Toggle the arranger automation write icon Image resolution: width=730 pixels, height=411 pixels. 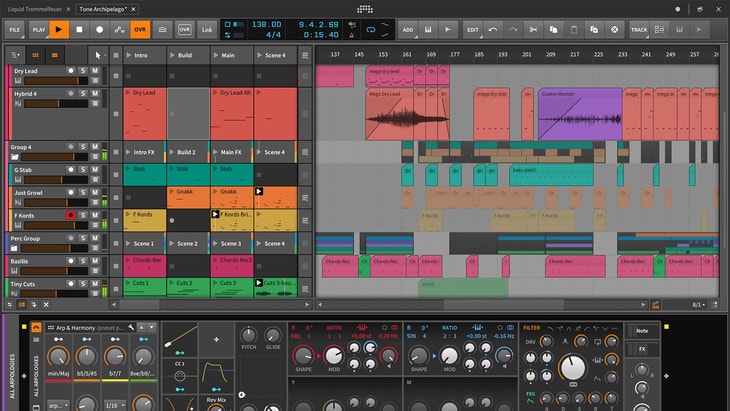120,29
